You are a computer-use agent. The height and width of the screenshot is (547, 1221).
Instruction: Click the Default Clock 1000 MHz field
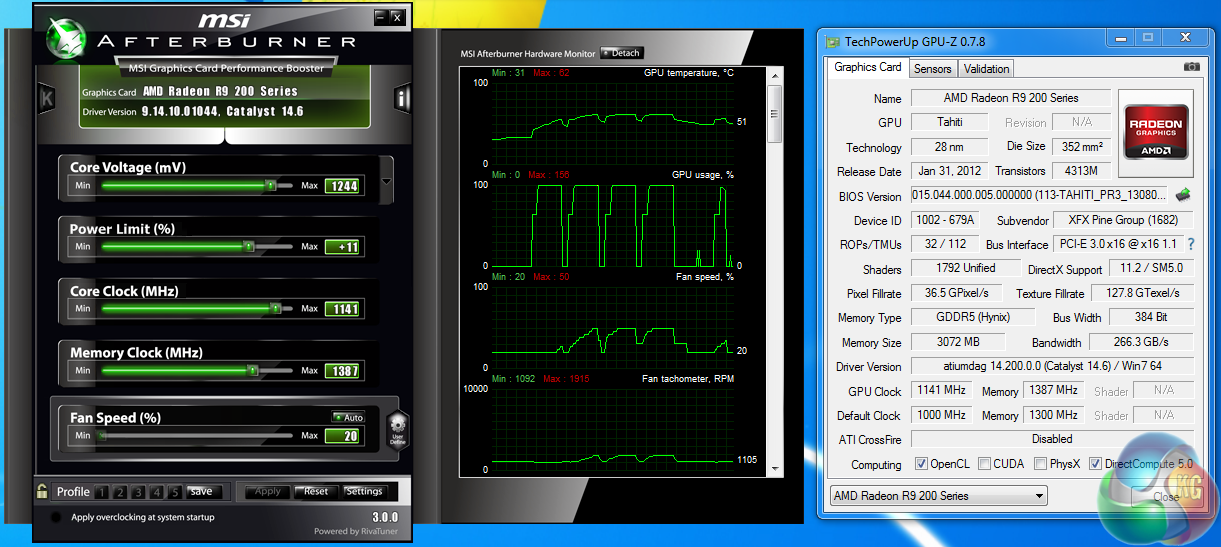coord(942,414)
